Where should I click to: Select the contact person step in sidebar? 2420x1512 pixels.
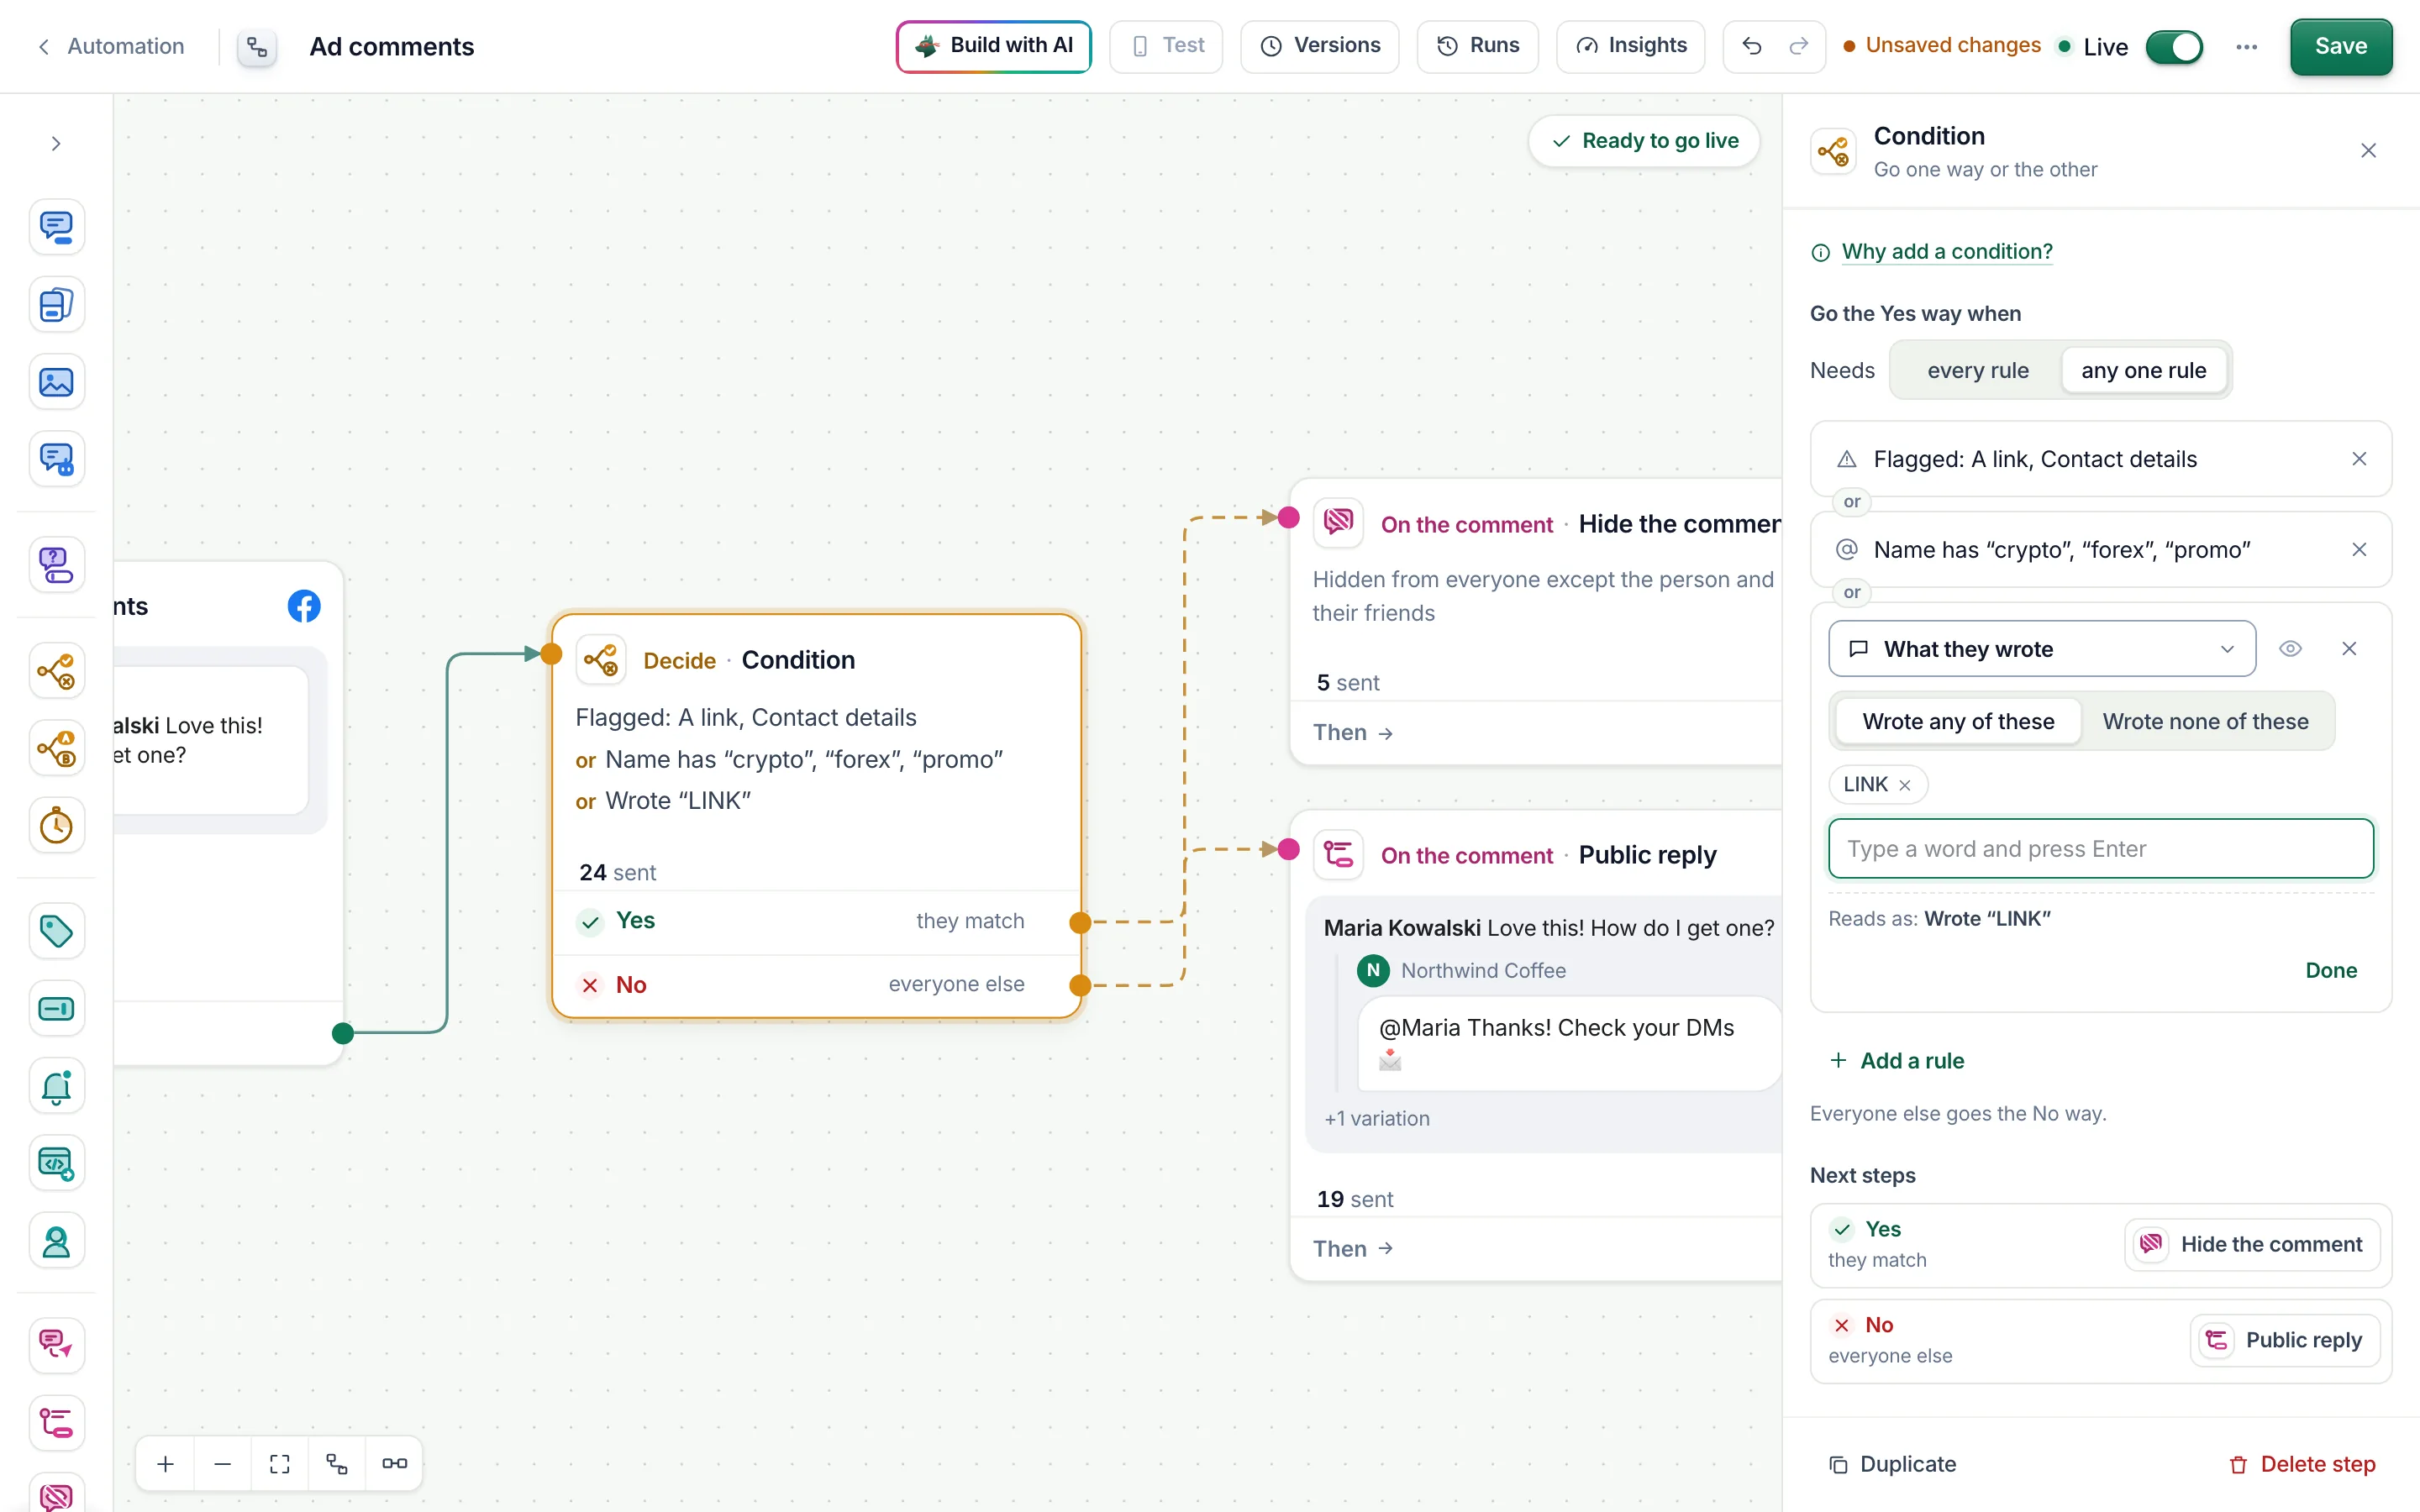[56, 1241]
